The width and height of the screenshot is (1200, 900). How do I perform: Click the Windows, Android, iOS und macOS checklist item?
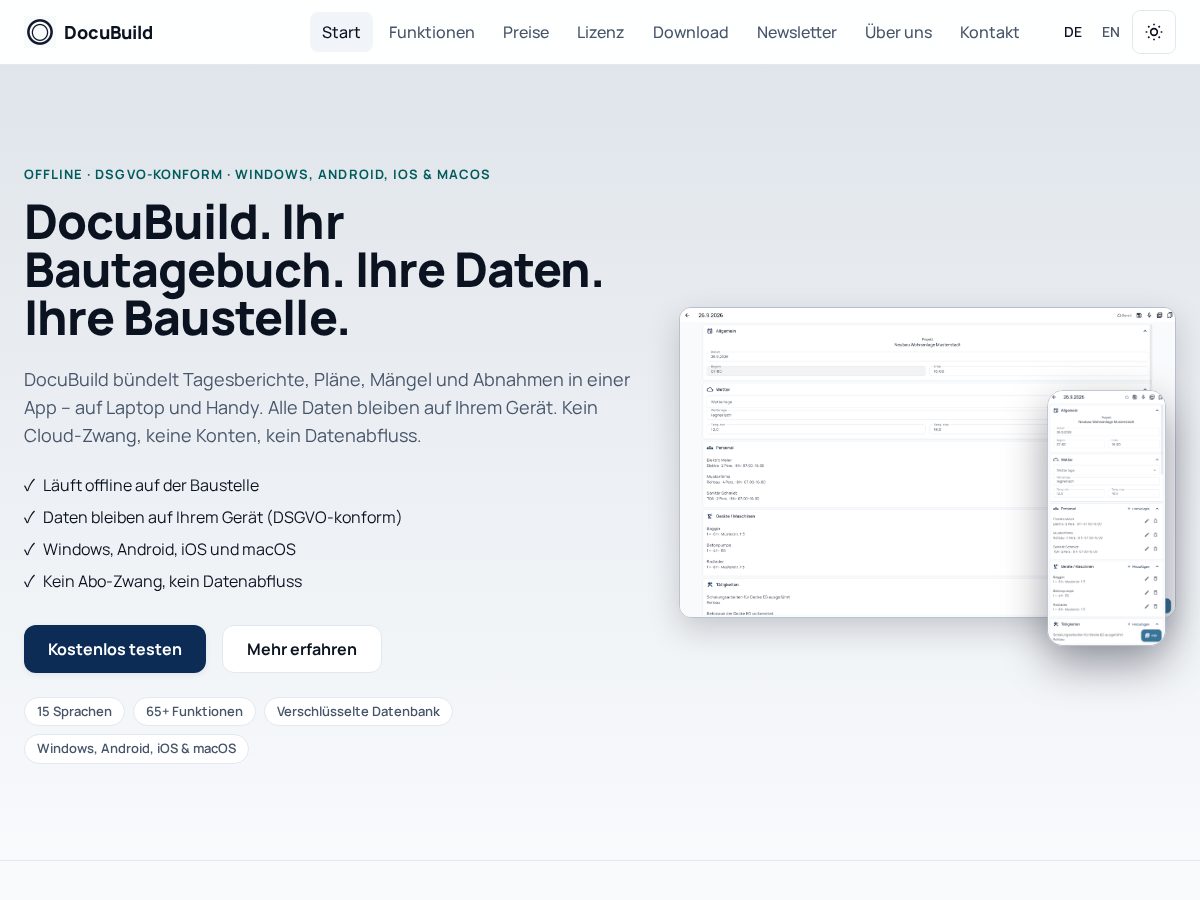tap(160, 549)
